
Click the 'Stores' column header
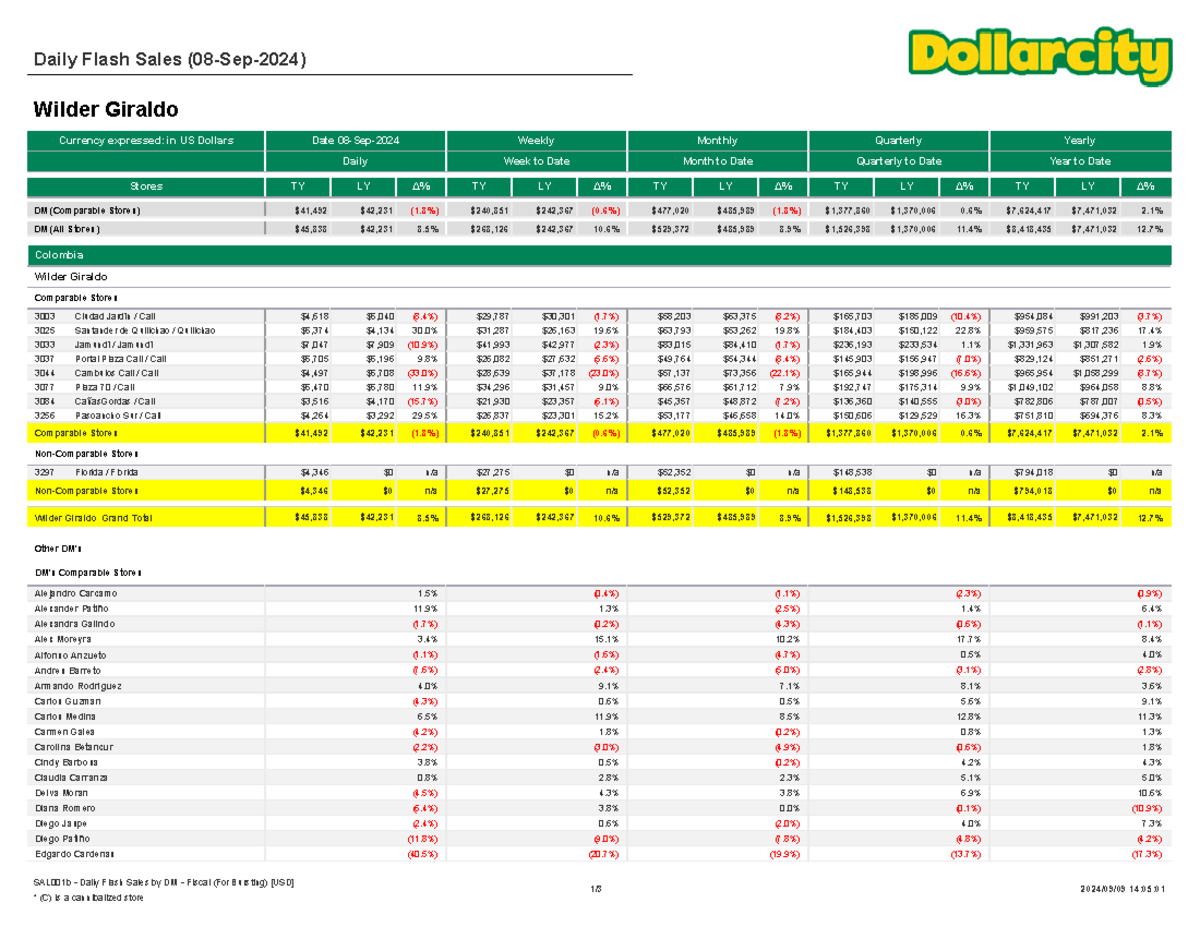[147, 186]
